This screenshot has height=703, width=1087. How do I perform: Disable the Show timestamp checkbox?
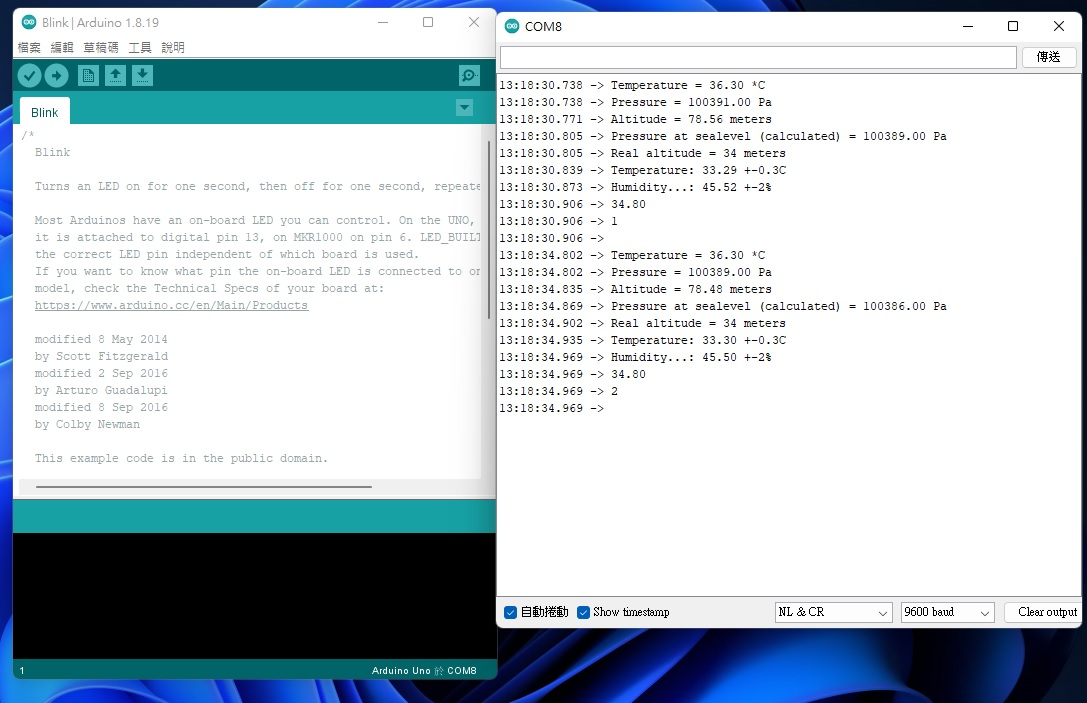(x=584, y=612)
